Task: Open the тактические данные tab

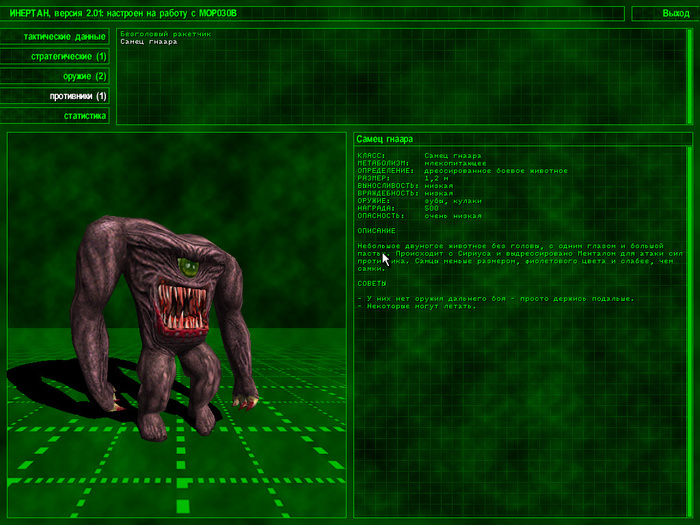Action: 56,36
